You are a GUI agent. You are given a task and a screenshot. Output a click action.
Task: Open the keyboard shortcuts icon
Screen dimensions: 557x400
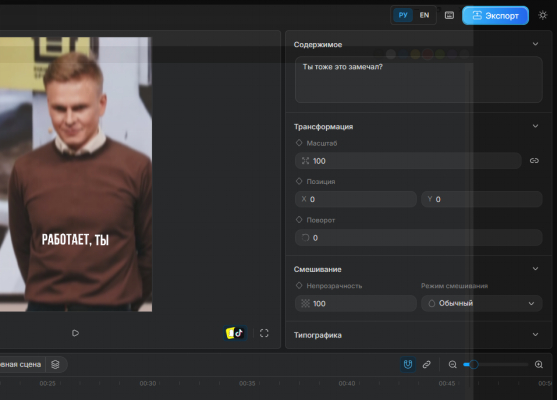(449, 15)
